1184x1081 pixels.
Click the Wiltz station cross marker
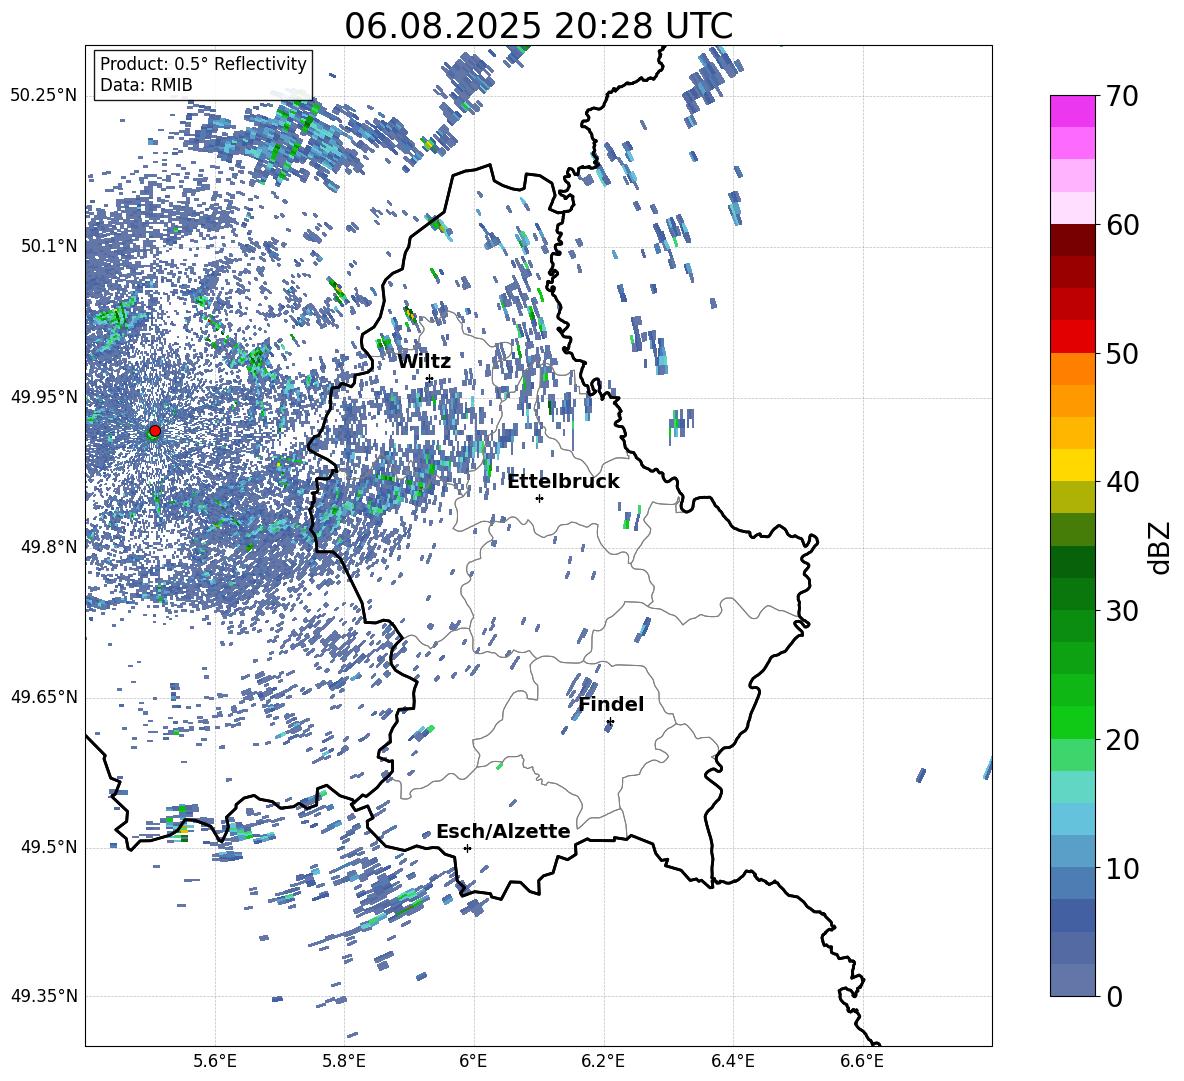coord(429,379)
